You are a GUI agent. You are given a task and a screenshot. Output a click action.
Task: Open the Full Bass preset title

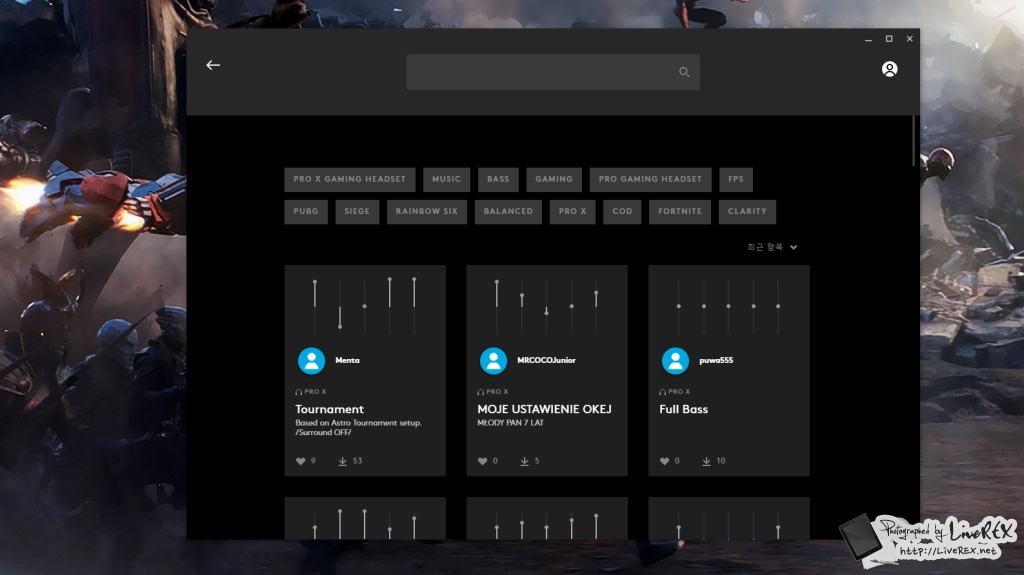click(x=683, y=410)
